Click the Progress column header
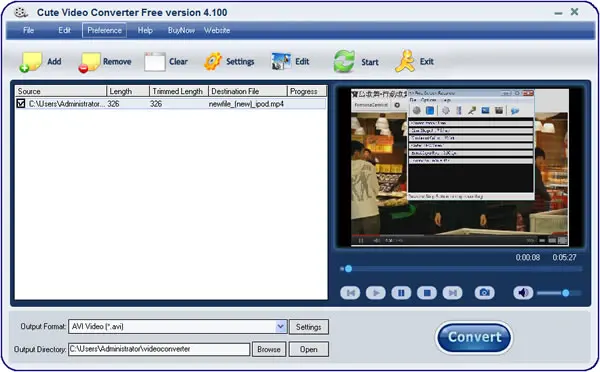This screenshot has height=372, width=600. click(307, 91)
